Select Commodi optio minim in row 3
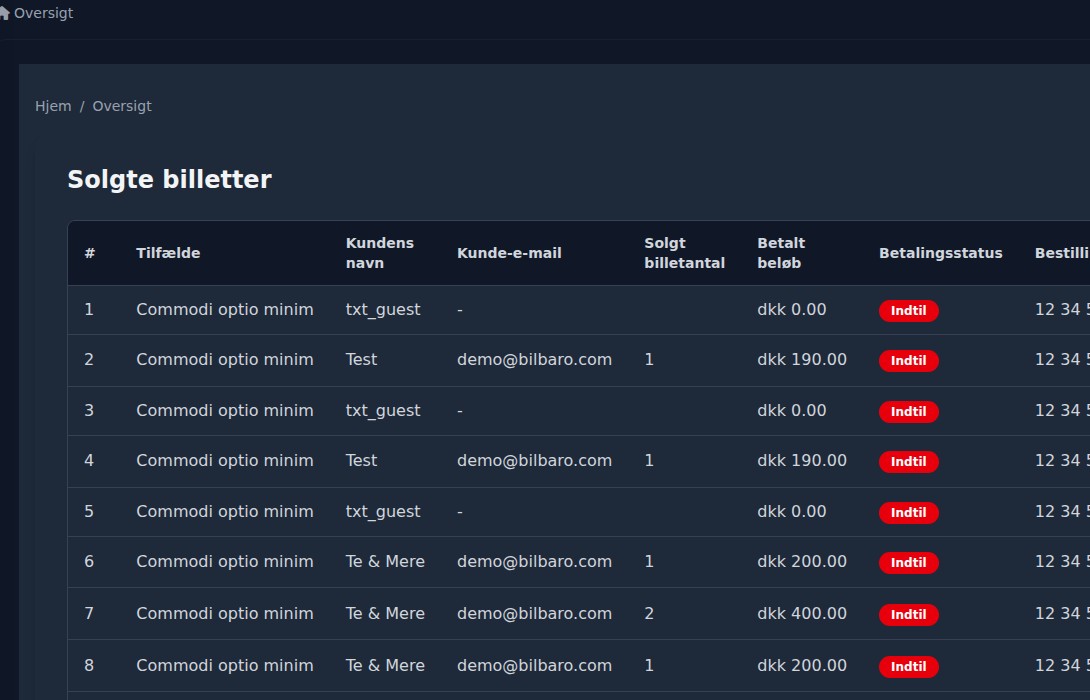This screenshot has width=1090, height=700. pyautogui.click(x=225, y=410)
